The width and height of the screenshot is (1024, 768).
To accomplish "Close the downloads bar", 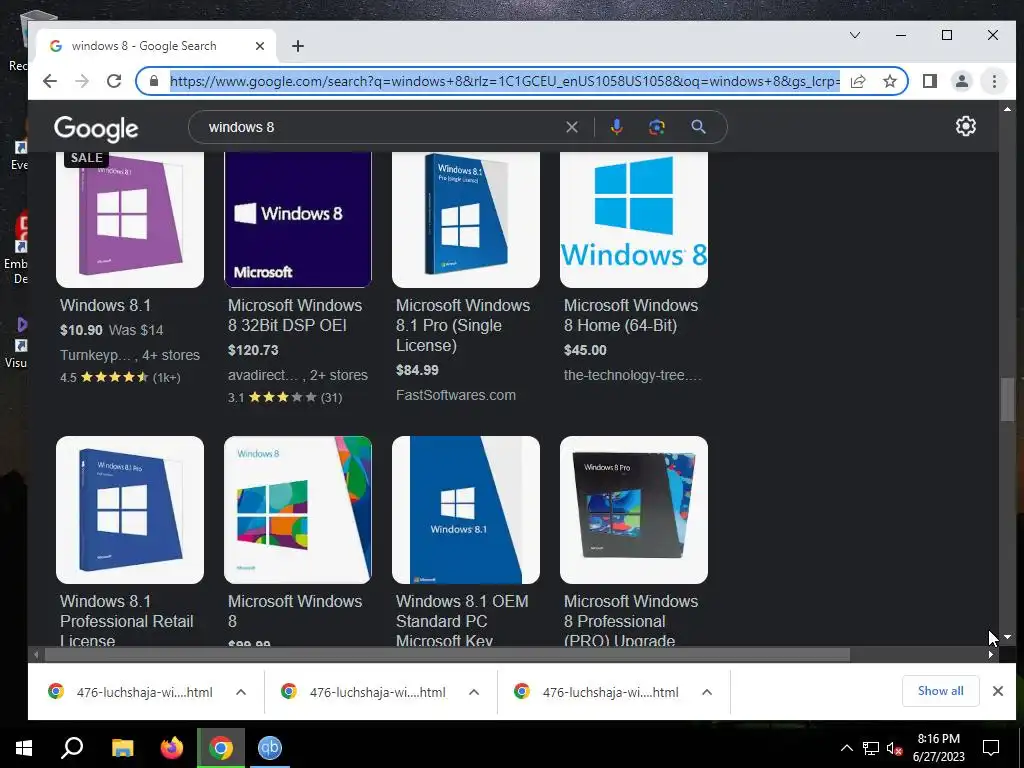I will 997,691.
